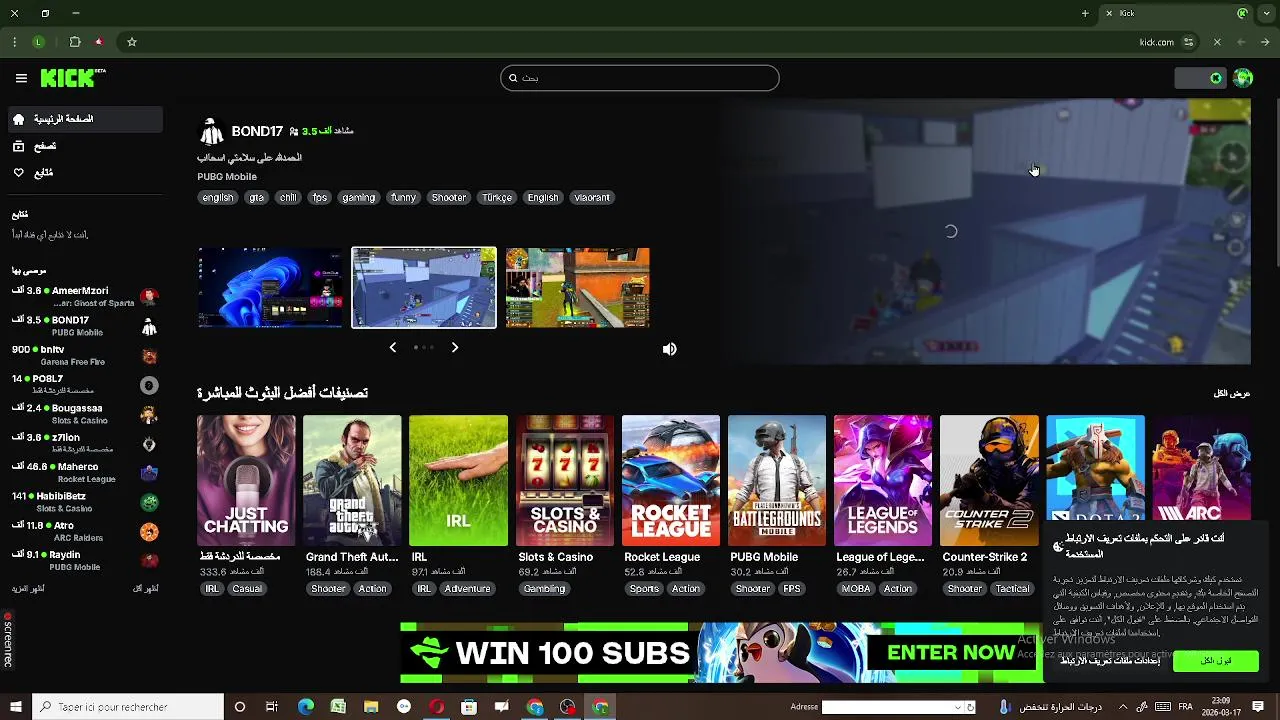
Task: Expand more recommended channels in sidebar
Action: pyautogui.click(x=28, y=588)
